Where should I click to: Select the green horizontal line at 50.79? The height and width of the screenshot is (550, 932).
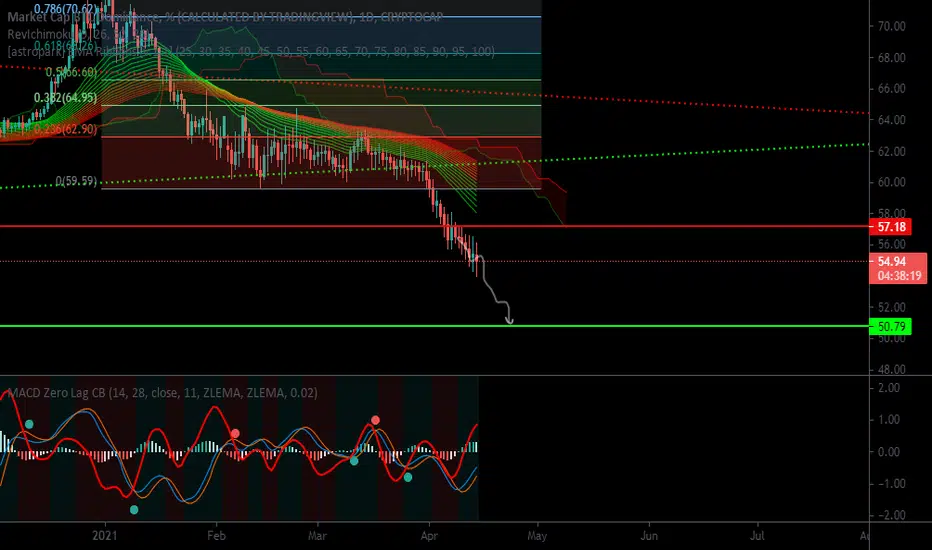(x=434, y=326)
